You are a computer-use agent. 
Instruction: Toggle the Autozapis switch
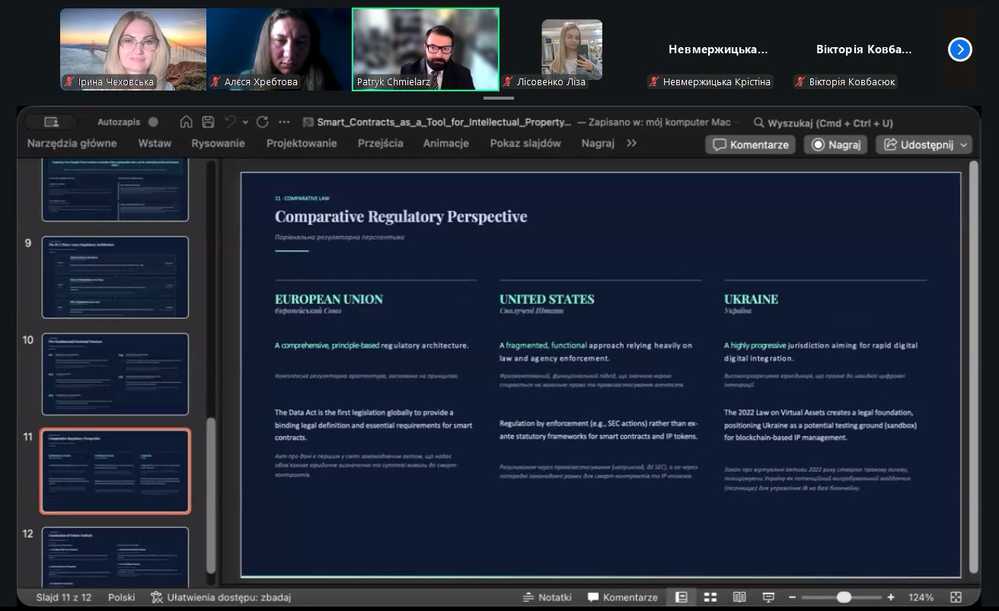pyautogui.click(x=153, y=122)
